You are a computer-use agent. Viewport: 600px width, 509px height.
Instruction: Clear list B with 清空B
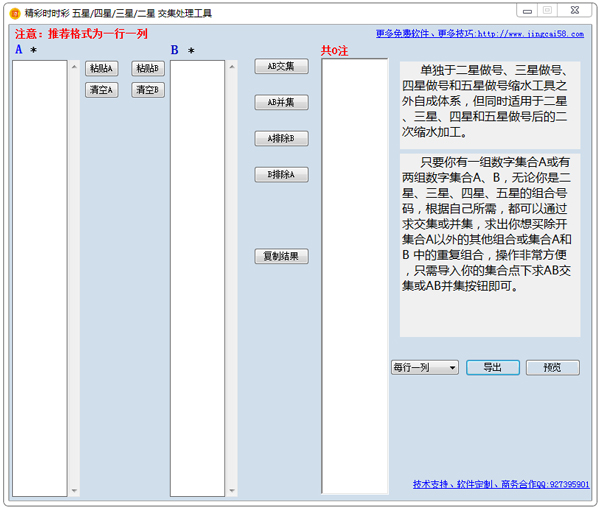[x=148, y=90]
